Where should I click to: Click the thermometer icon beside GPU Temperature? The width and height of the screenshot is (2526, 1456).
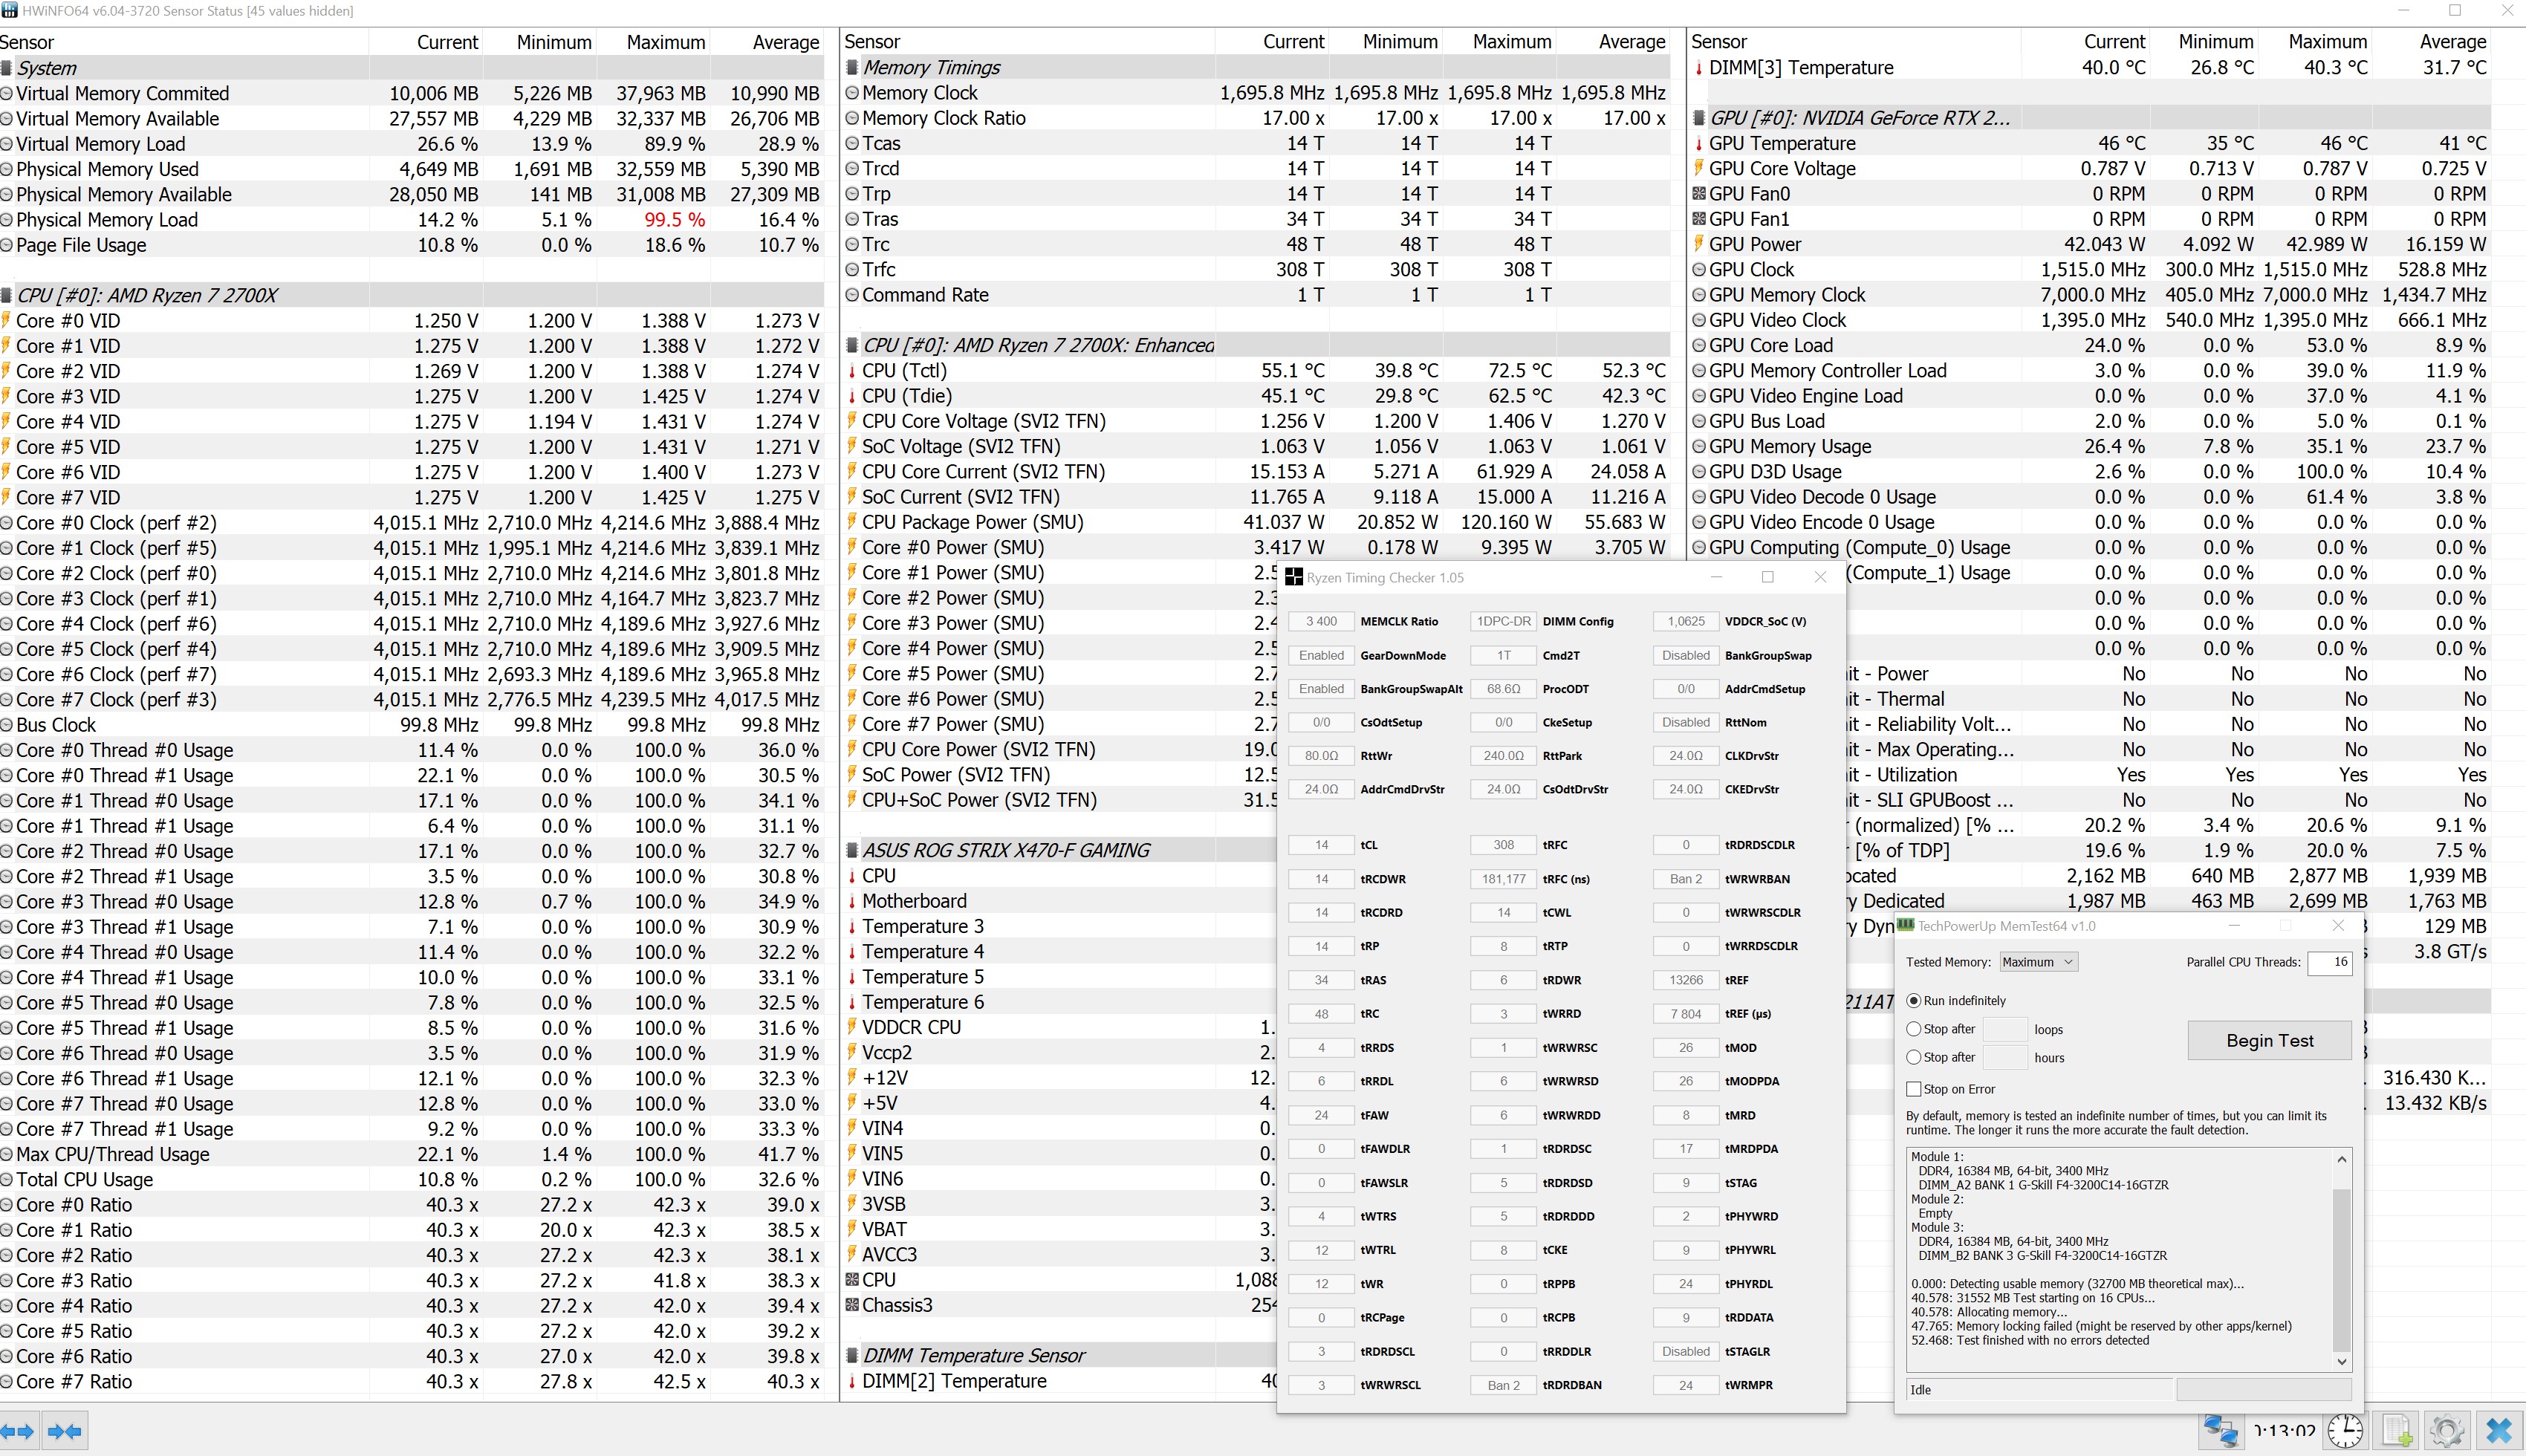click(x=1698, y=143)
